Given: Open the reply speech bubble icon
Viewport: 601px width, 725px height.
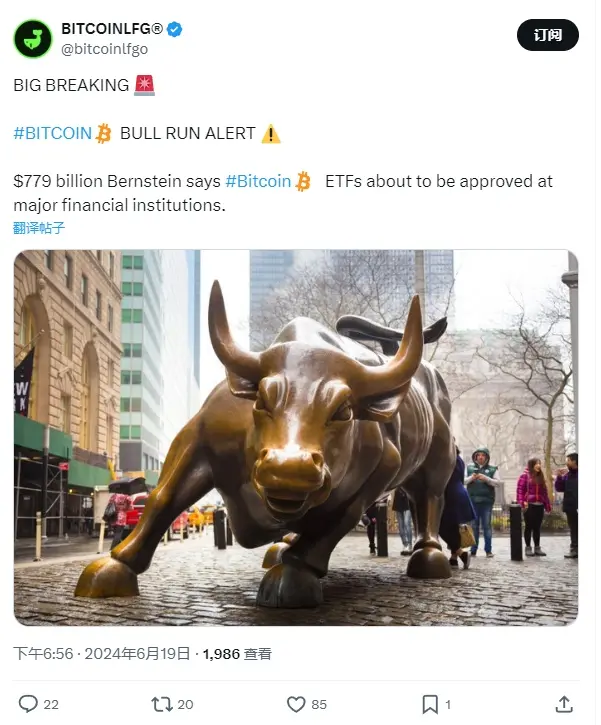Looking at the screenshot, I should 28,704.
